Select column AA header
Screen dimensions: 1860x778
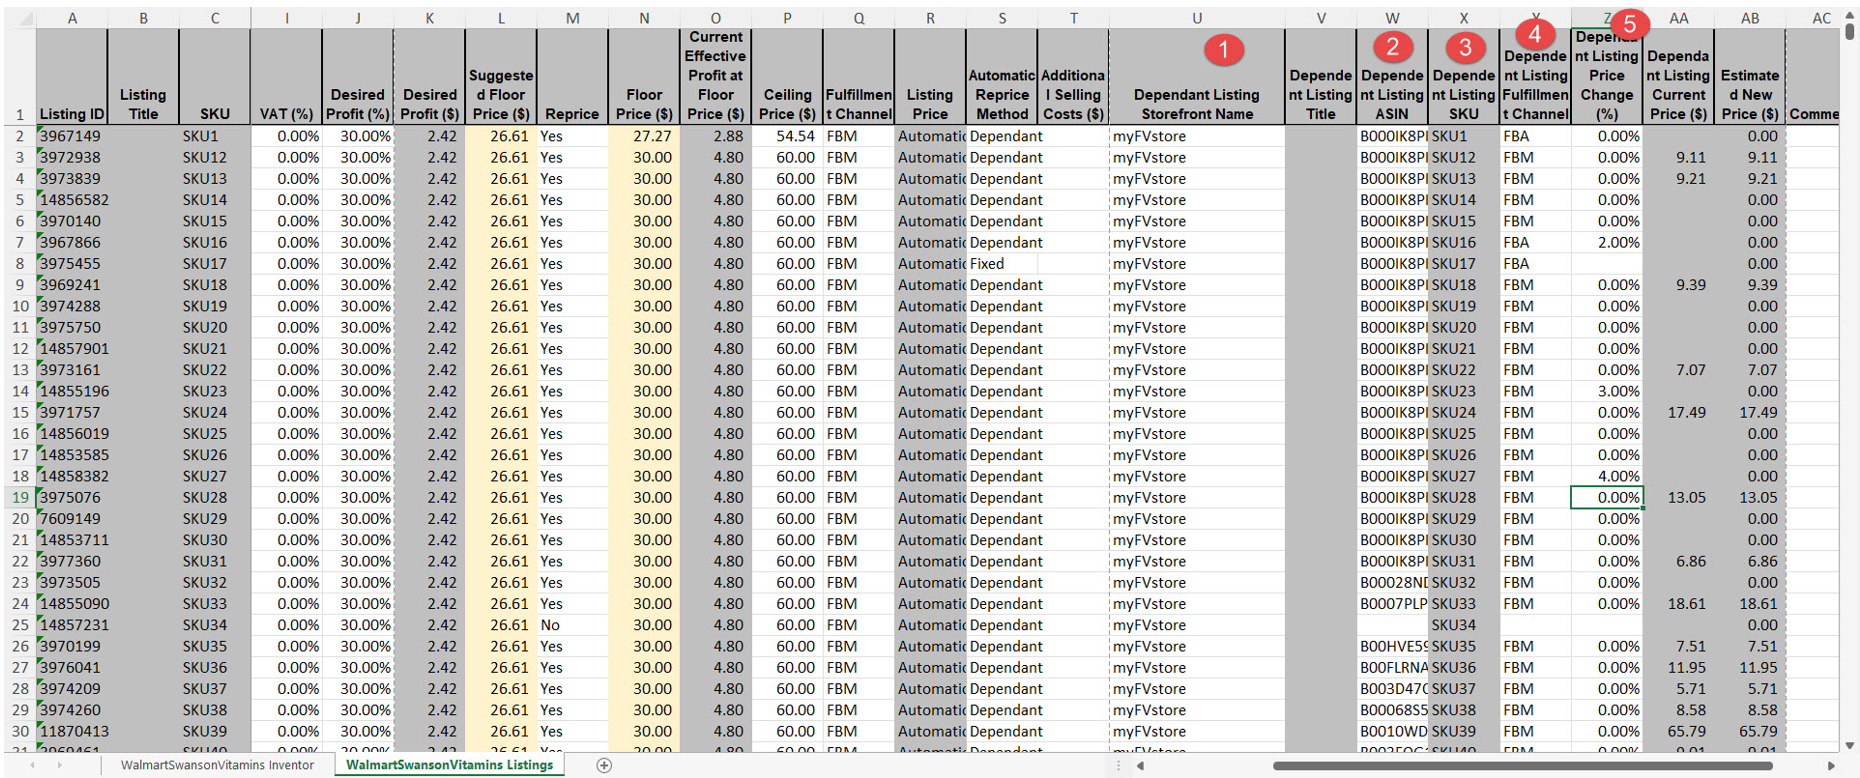[1678, 18]
